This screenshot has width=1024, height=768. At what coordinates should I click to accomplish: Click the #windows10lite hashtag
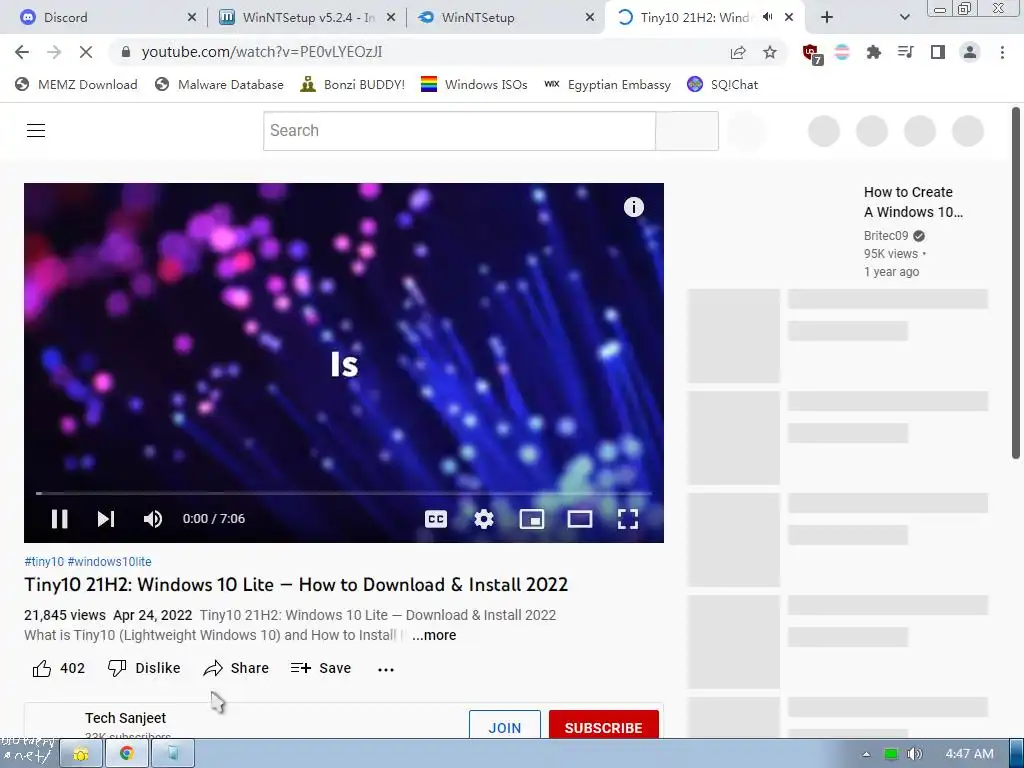[x=110, y=562]
